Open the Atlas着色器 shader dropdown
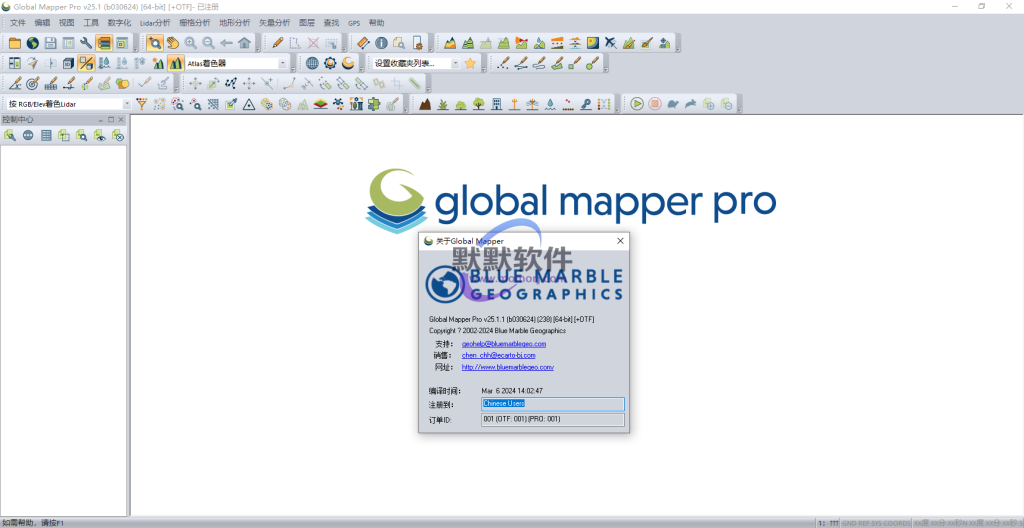1024x528 pixels. click(x=282, y=63)
